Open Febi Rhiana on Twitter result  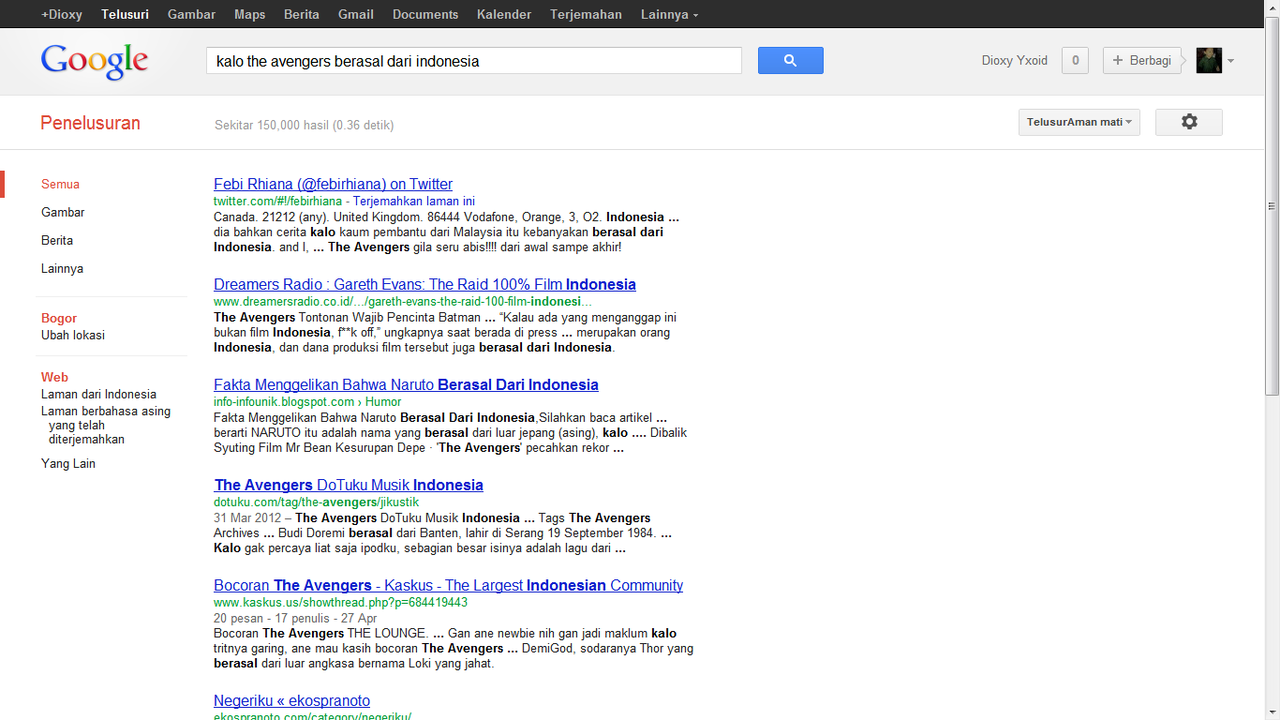click(x=333, y=184)
